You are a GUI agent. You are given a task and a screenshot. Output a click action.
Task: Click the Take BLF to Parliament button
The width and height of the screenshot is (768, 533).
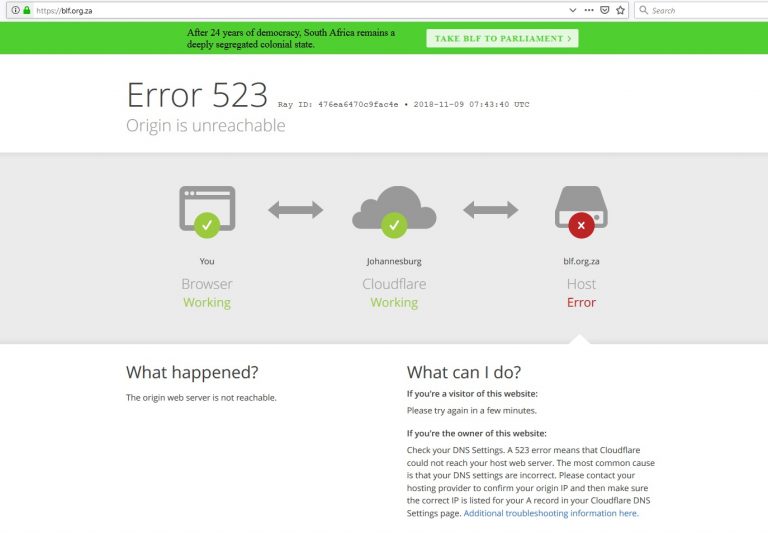coord(502,38)
